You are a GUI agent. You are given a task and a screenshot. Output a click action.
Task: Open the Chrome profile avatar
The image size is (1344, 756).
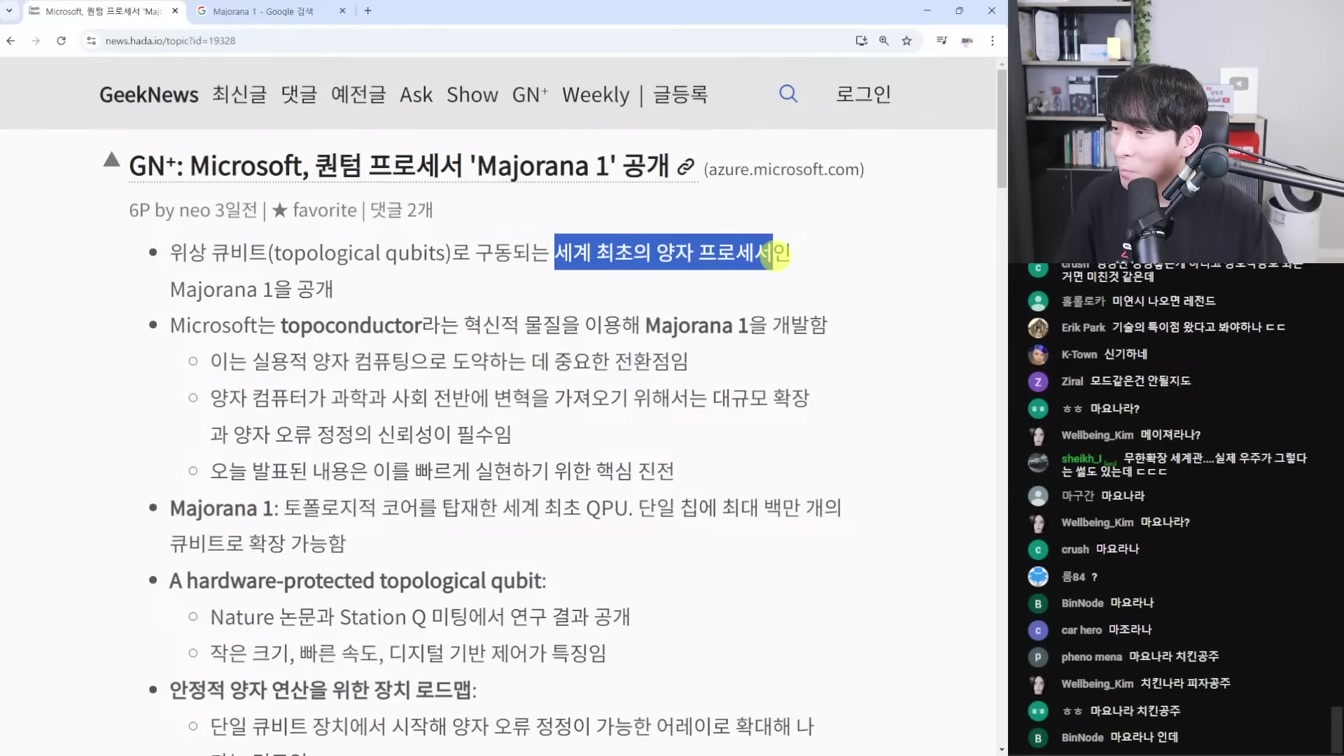[x=967, y=41]
